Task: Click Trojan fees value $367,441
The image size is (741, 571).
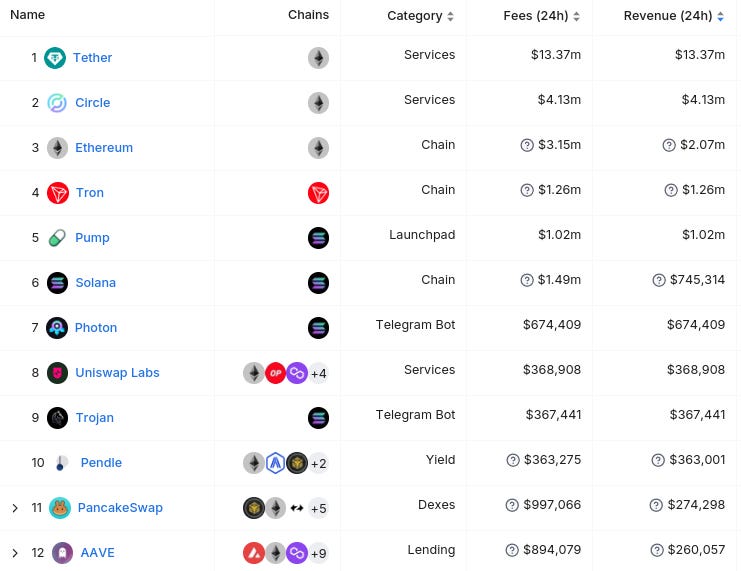Action: [553, 415]
